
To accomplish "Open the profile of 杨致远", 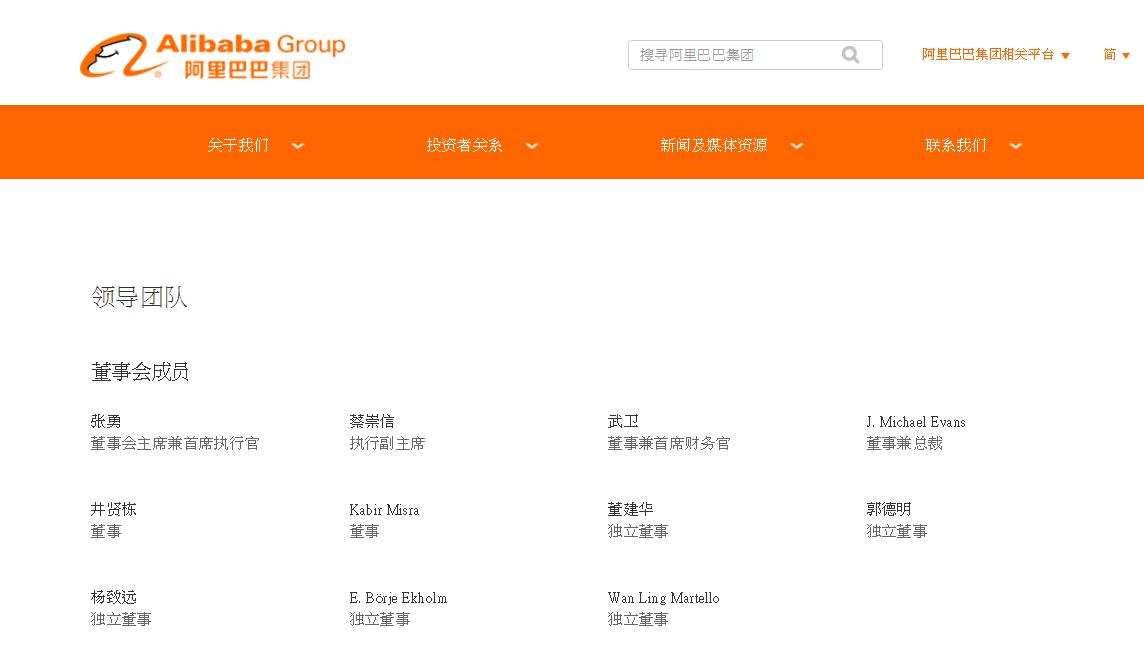I will point(114,598).
